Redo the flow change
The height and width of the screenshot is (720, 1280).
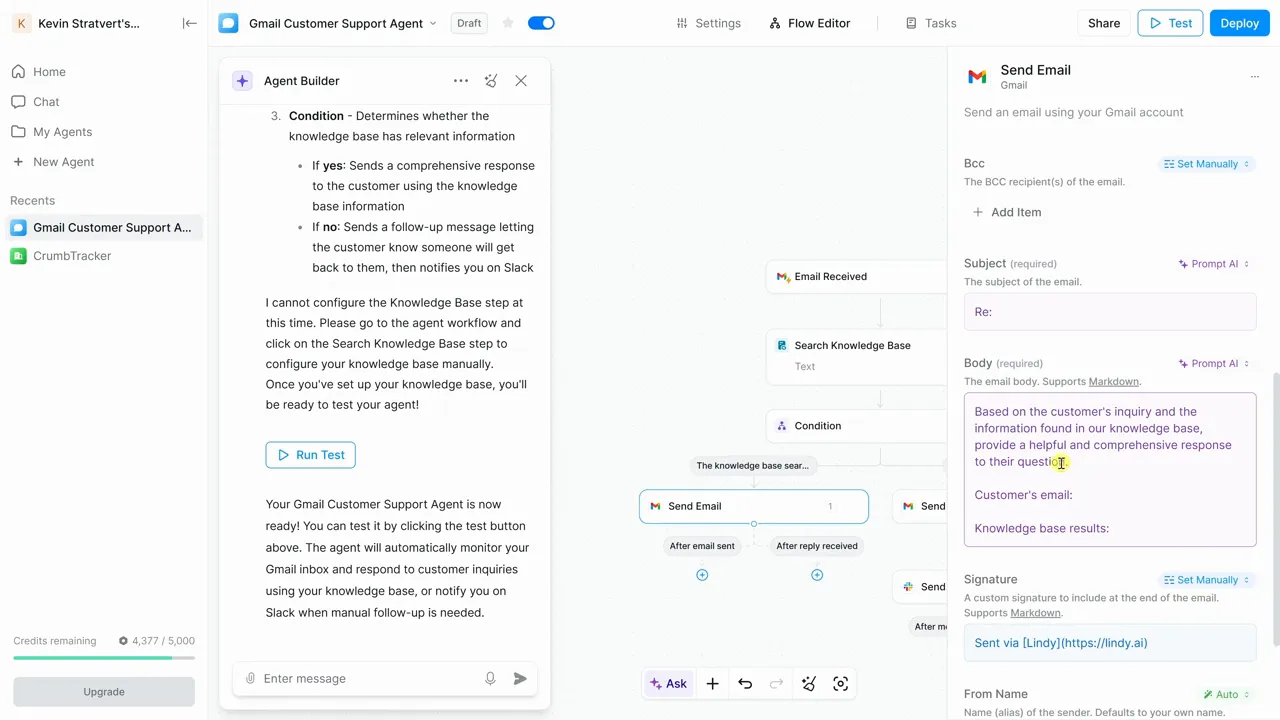(776, 684)
